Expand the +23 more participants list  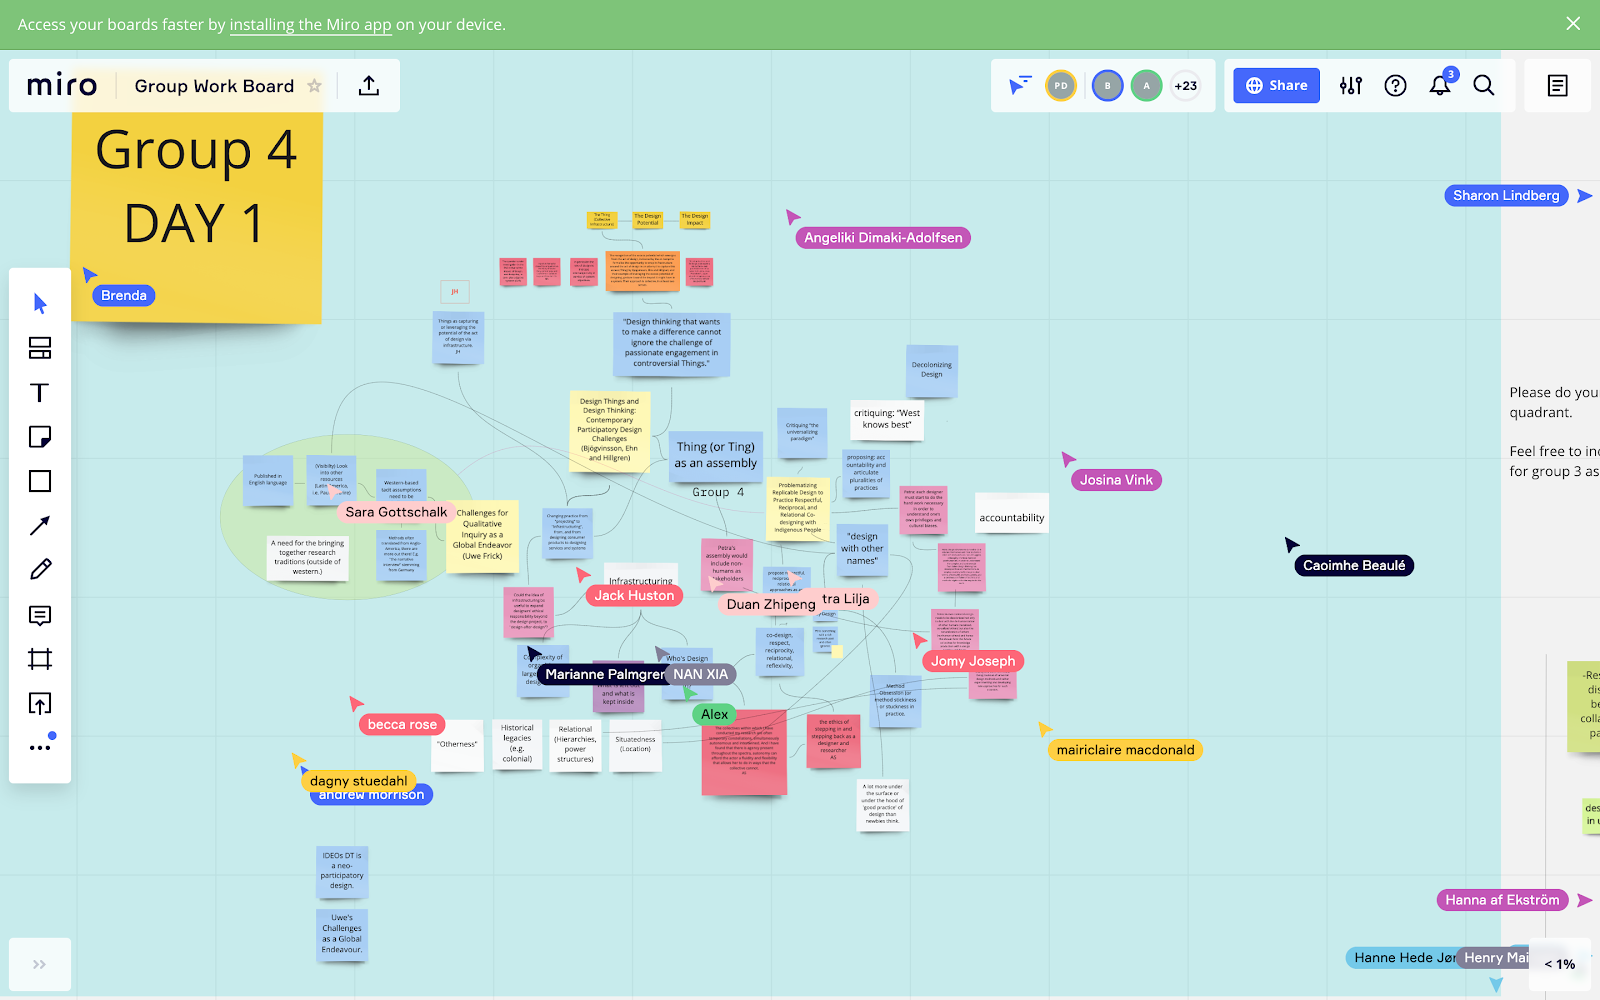pyautogui.click(x=1186, y=86)
